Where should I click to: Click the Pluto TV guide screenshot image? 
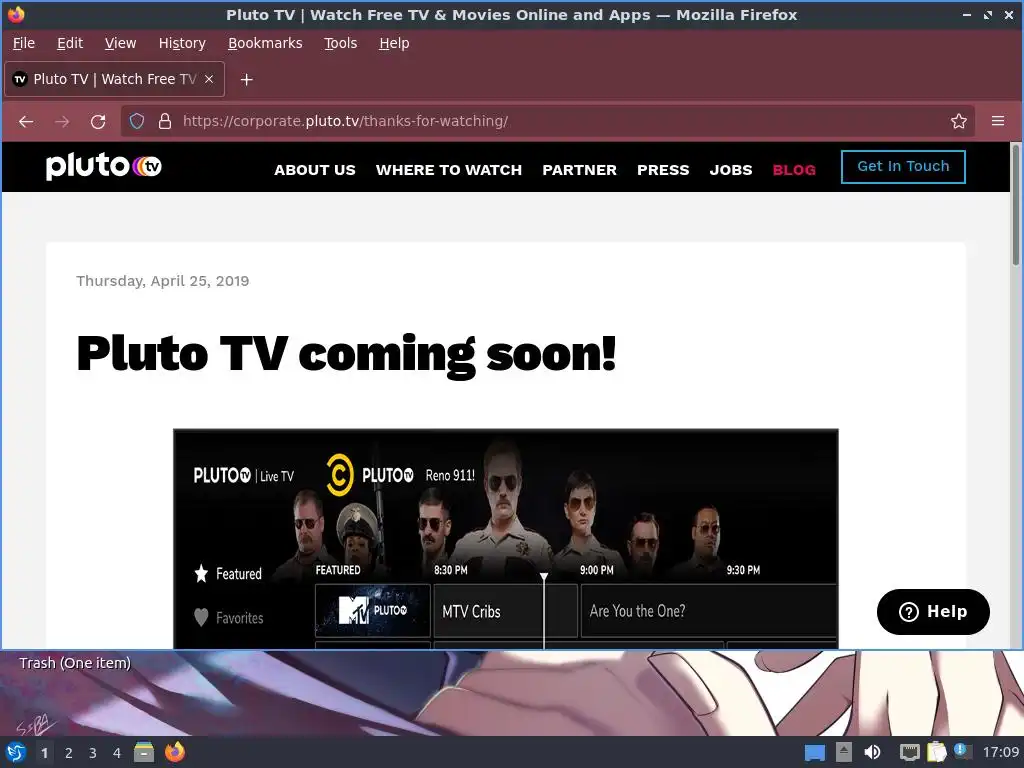click(505, 539)
